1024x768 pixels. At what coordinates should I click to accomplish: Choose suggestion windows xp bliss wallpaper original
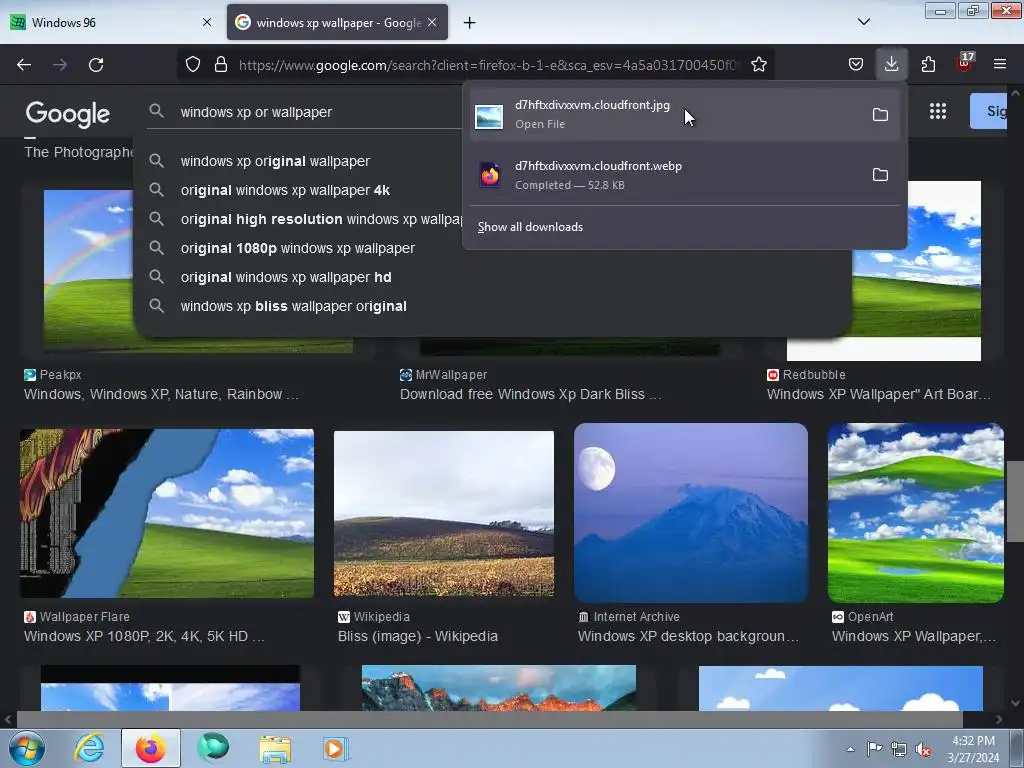(293, 306)
